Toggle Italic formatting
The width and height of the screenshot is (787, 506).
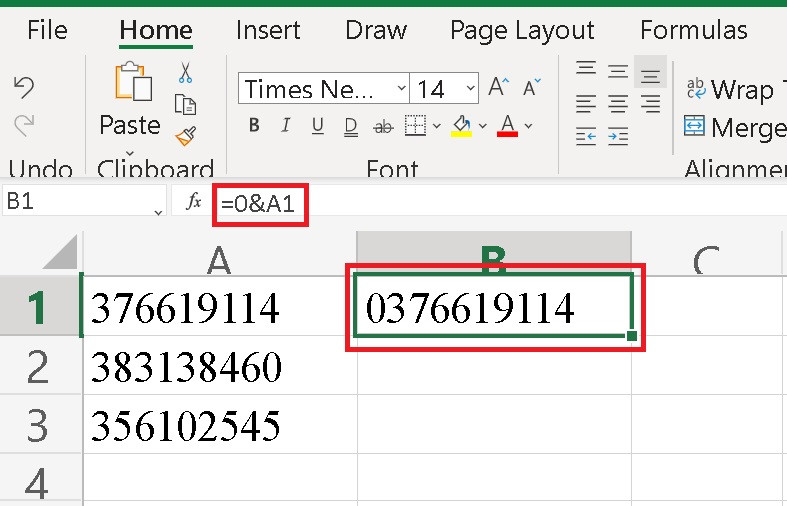286,126
